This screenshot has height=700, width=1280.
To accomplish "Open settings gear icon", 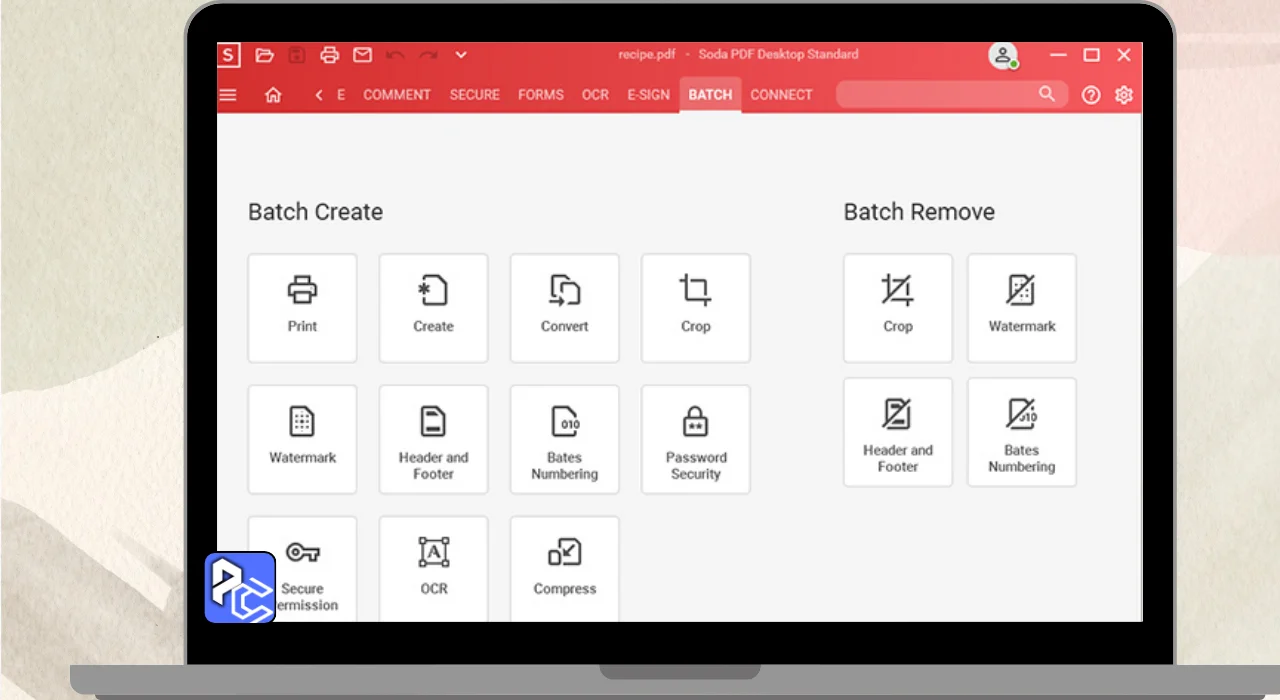I will tap(1124, 95).
